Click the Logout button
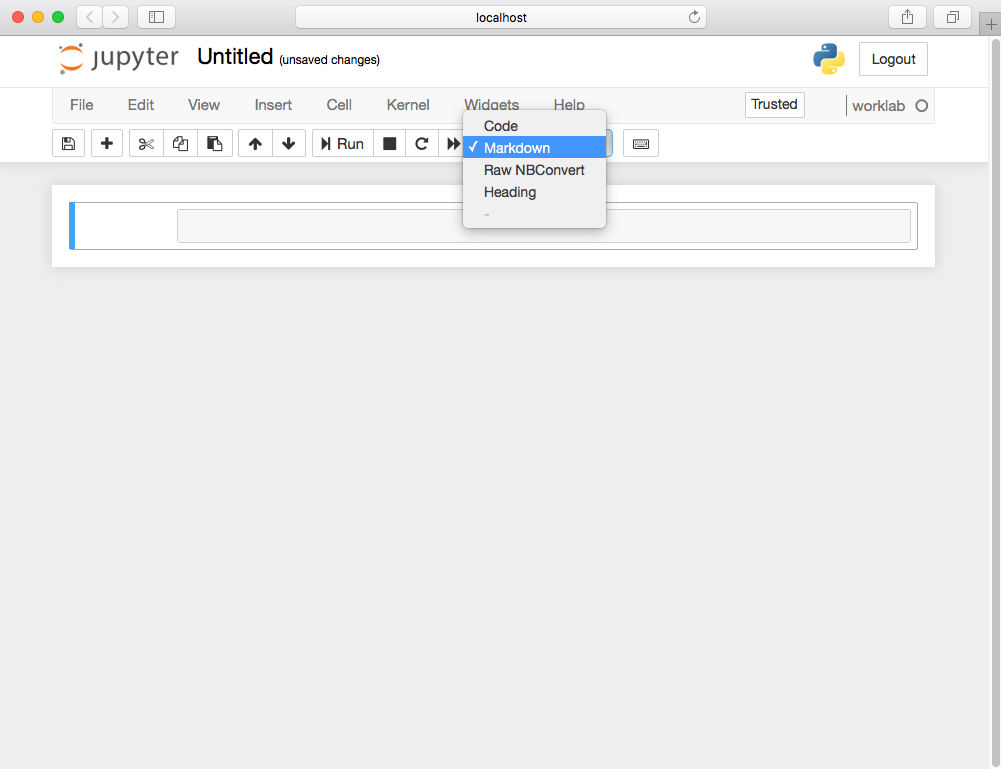1001x769 pixels. click(892, 59)
